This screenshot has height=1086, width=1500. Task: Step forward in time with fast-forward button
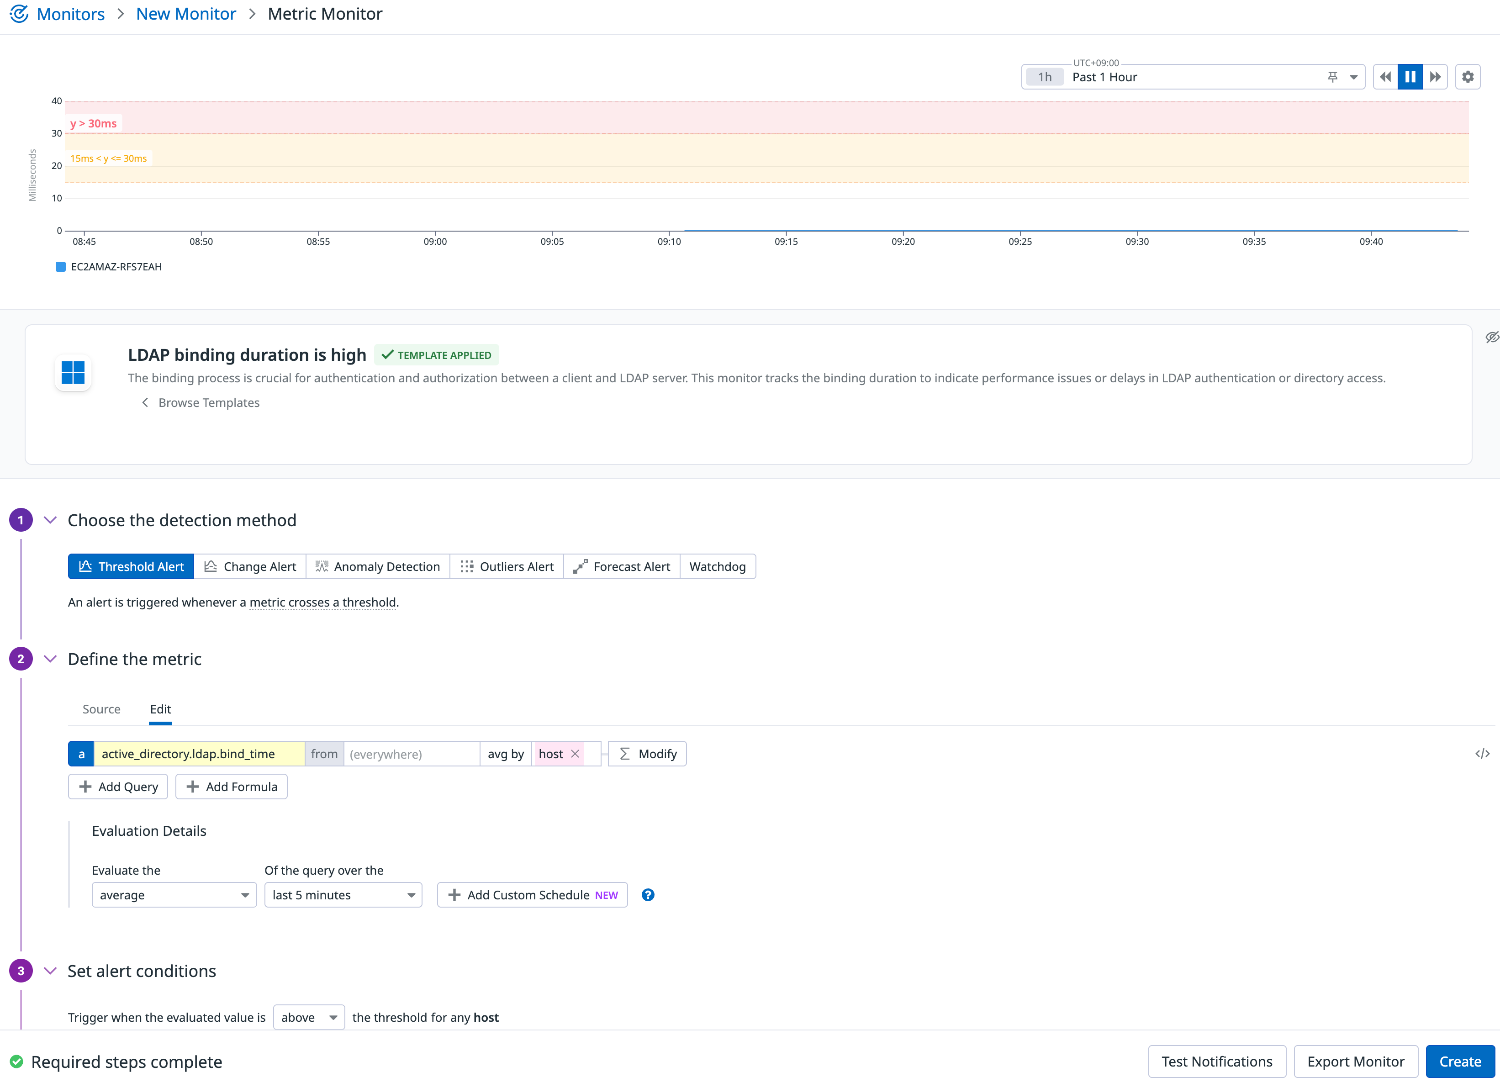point(1436,77)
